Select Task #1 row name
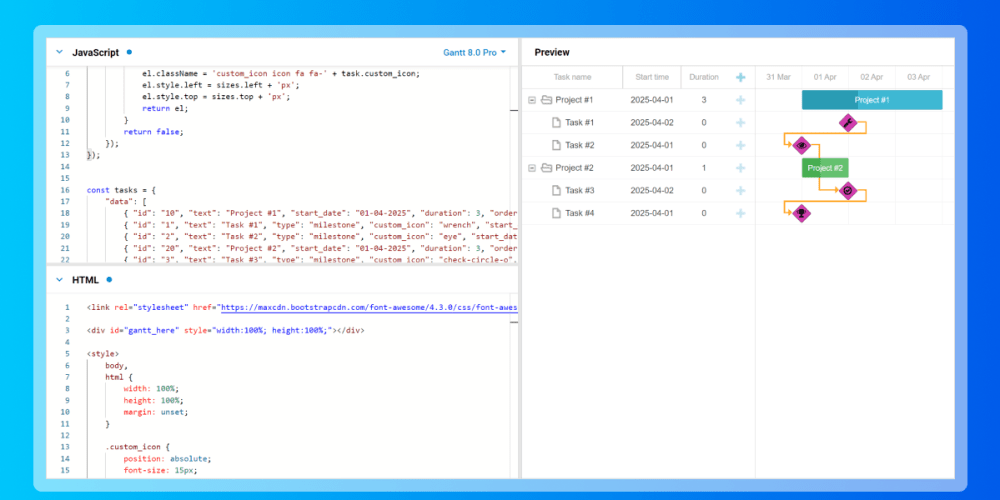Viewport: 1000px width, 500px height. pos(580,122)
